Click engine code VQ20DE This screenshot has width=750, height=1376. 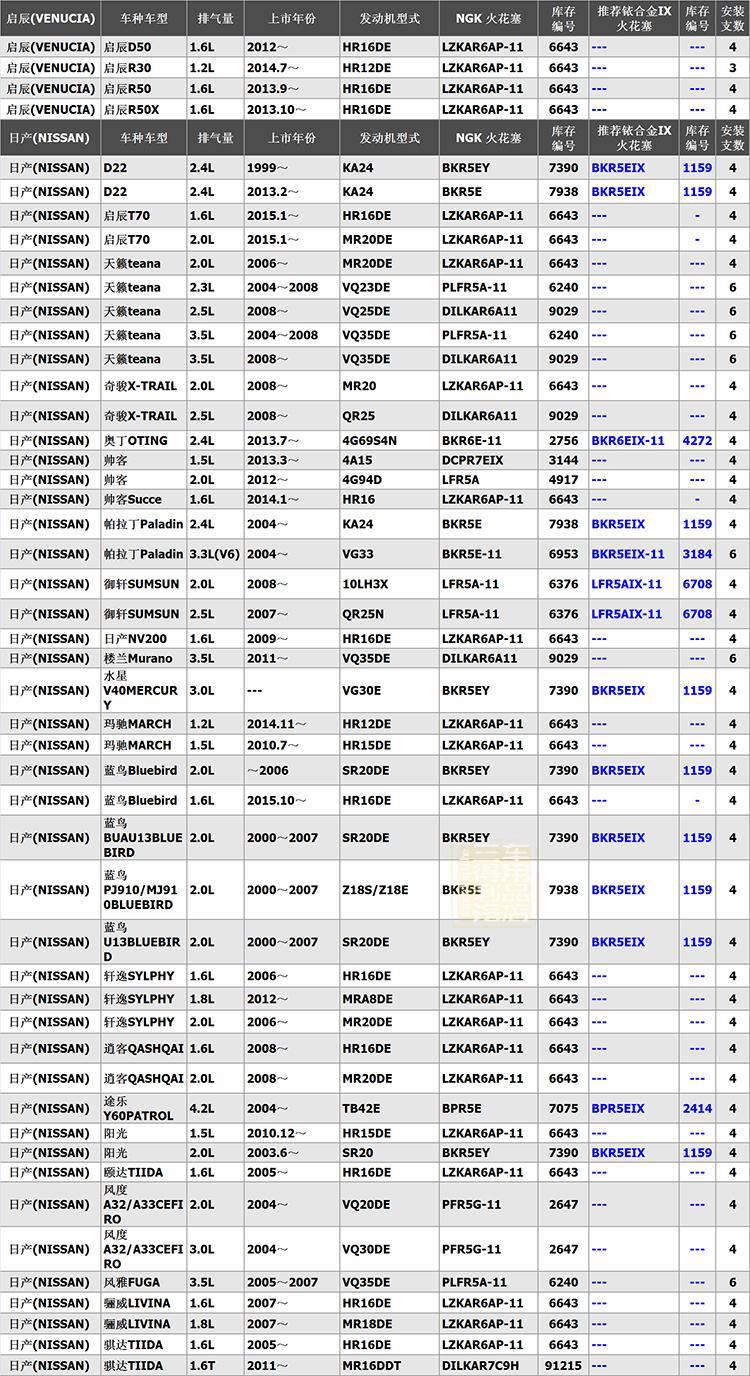366,1205
